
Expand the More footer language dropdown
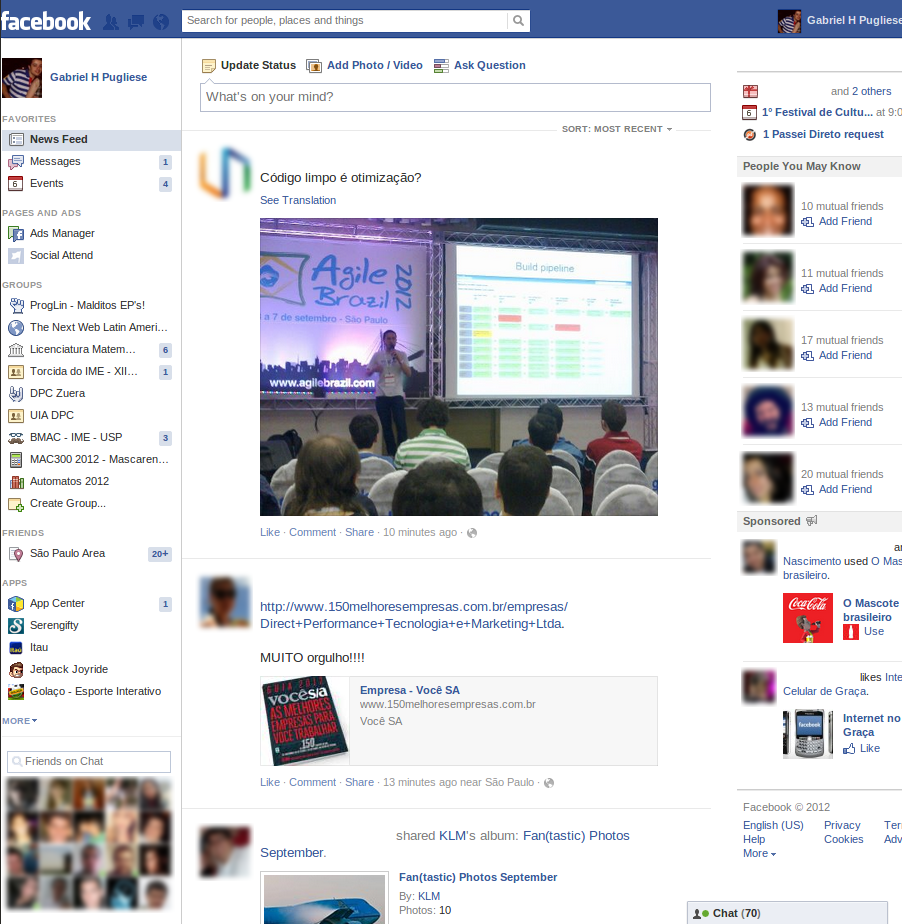pyautogui.click(x=759, y=853)
